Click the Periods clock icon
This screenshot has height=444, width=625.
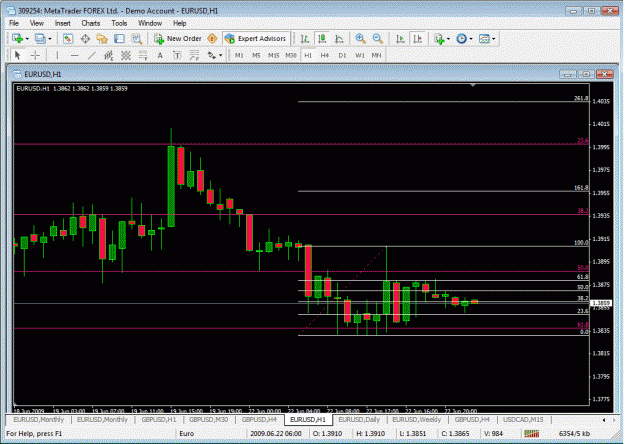pos(461,39)
